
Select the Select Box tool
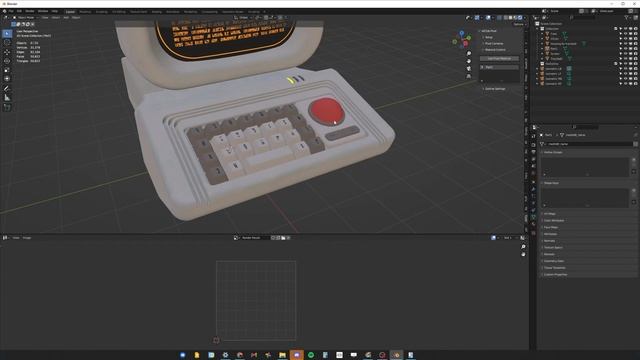coord(7,33)
